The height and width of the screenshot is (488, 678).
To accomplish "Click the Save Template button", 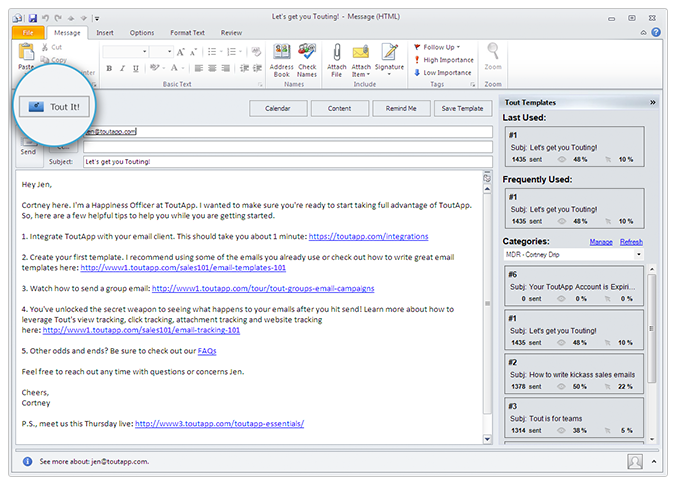I will tap(463, 108).
